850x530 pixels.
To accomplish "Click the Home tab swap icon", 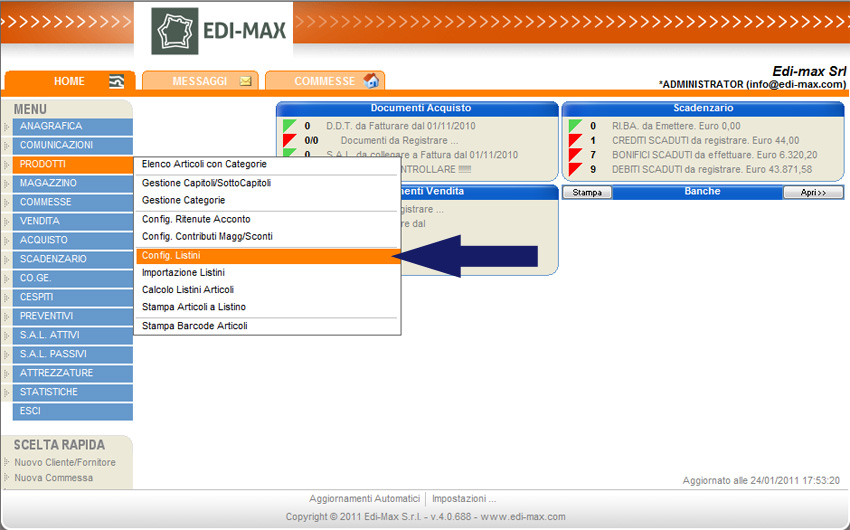I will click(117, 81).
